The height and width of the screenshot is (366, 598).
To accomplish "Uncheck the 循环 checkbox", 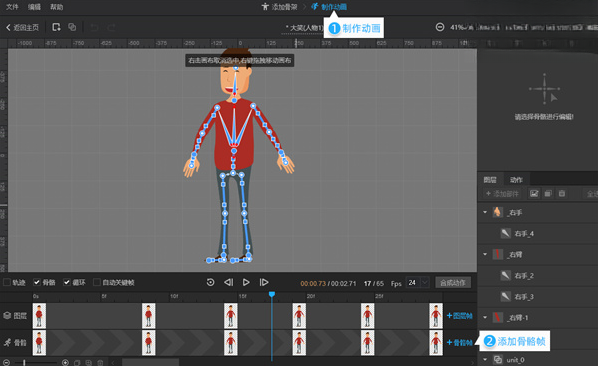I will click(67, 282).
